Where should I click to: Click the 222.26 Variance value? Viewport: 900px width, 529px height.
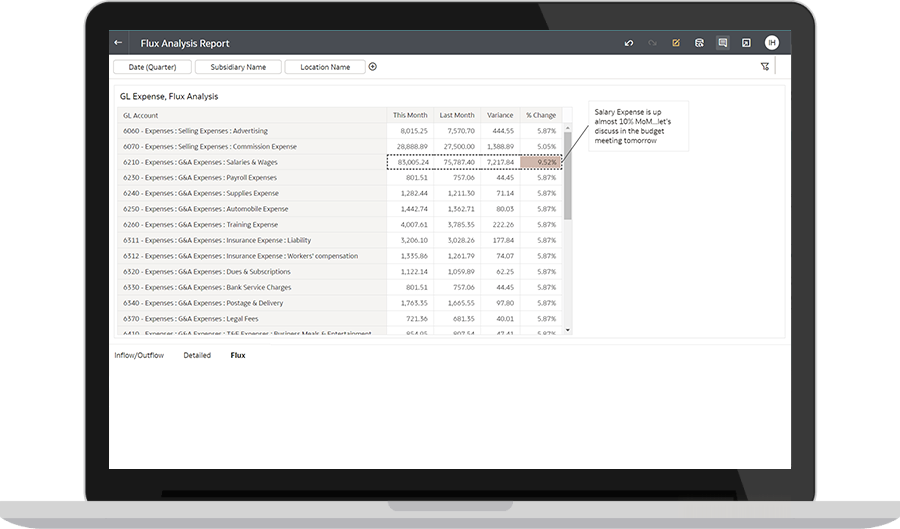click(503, 225)
